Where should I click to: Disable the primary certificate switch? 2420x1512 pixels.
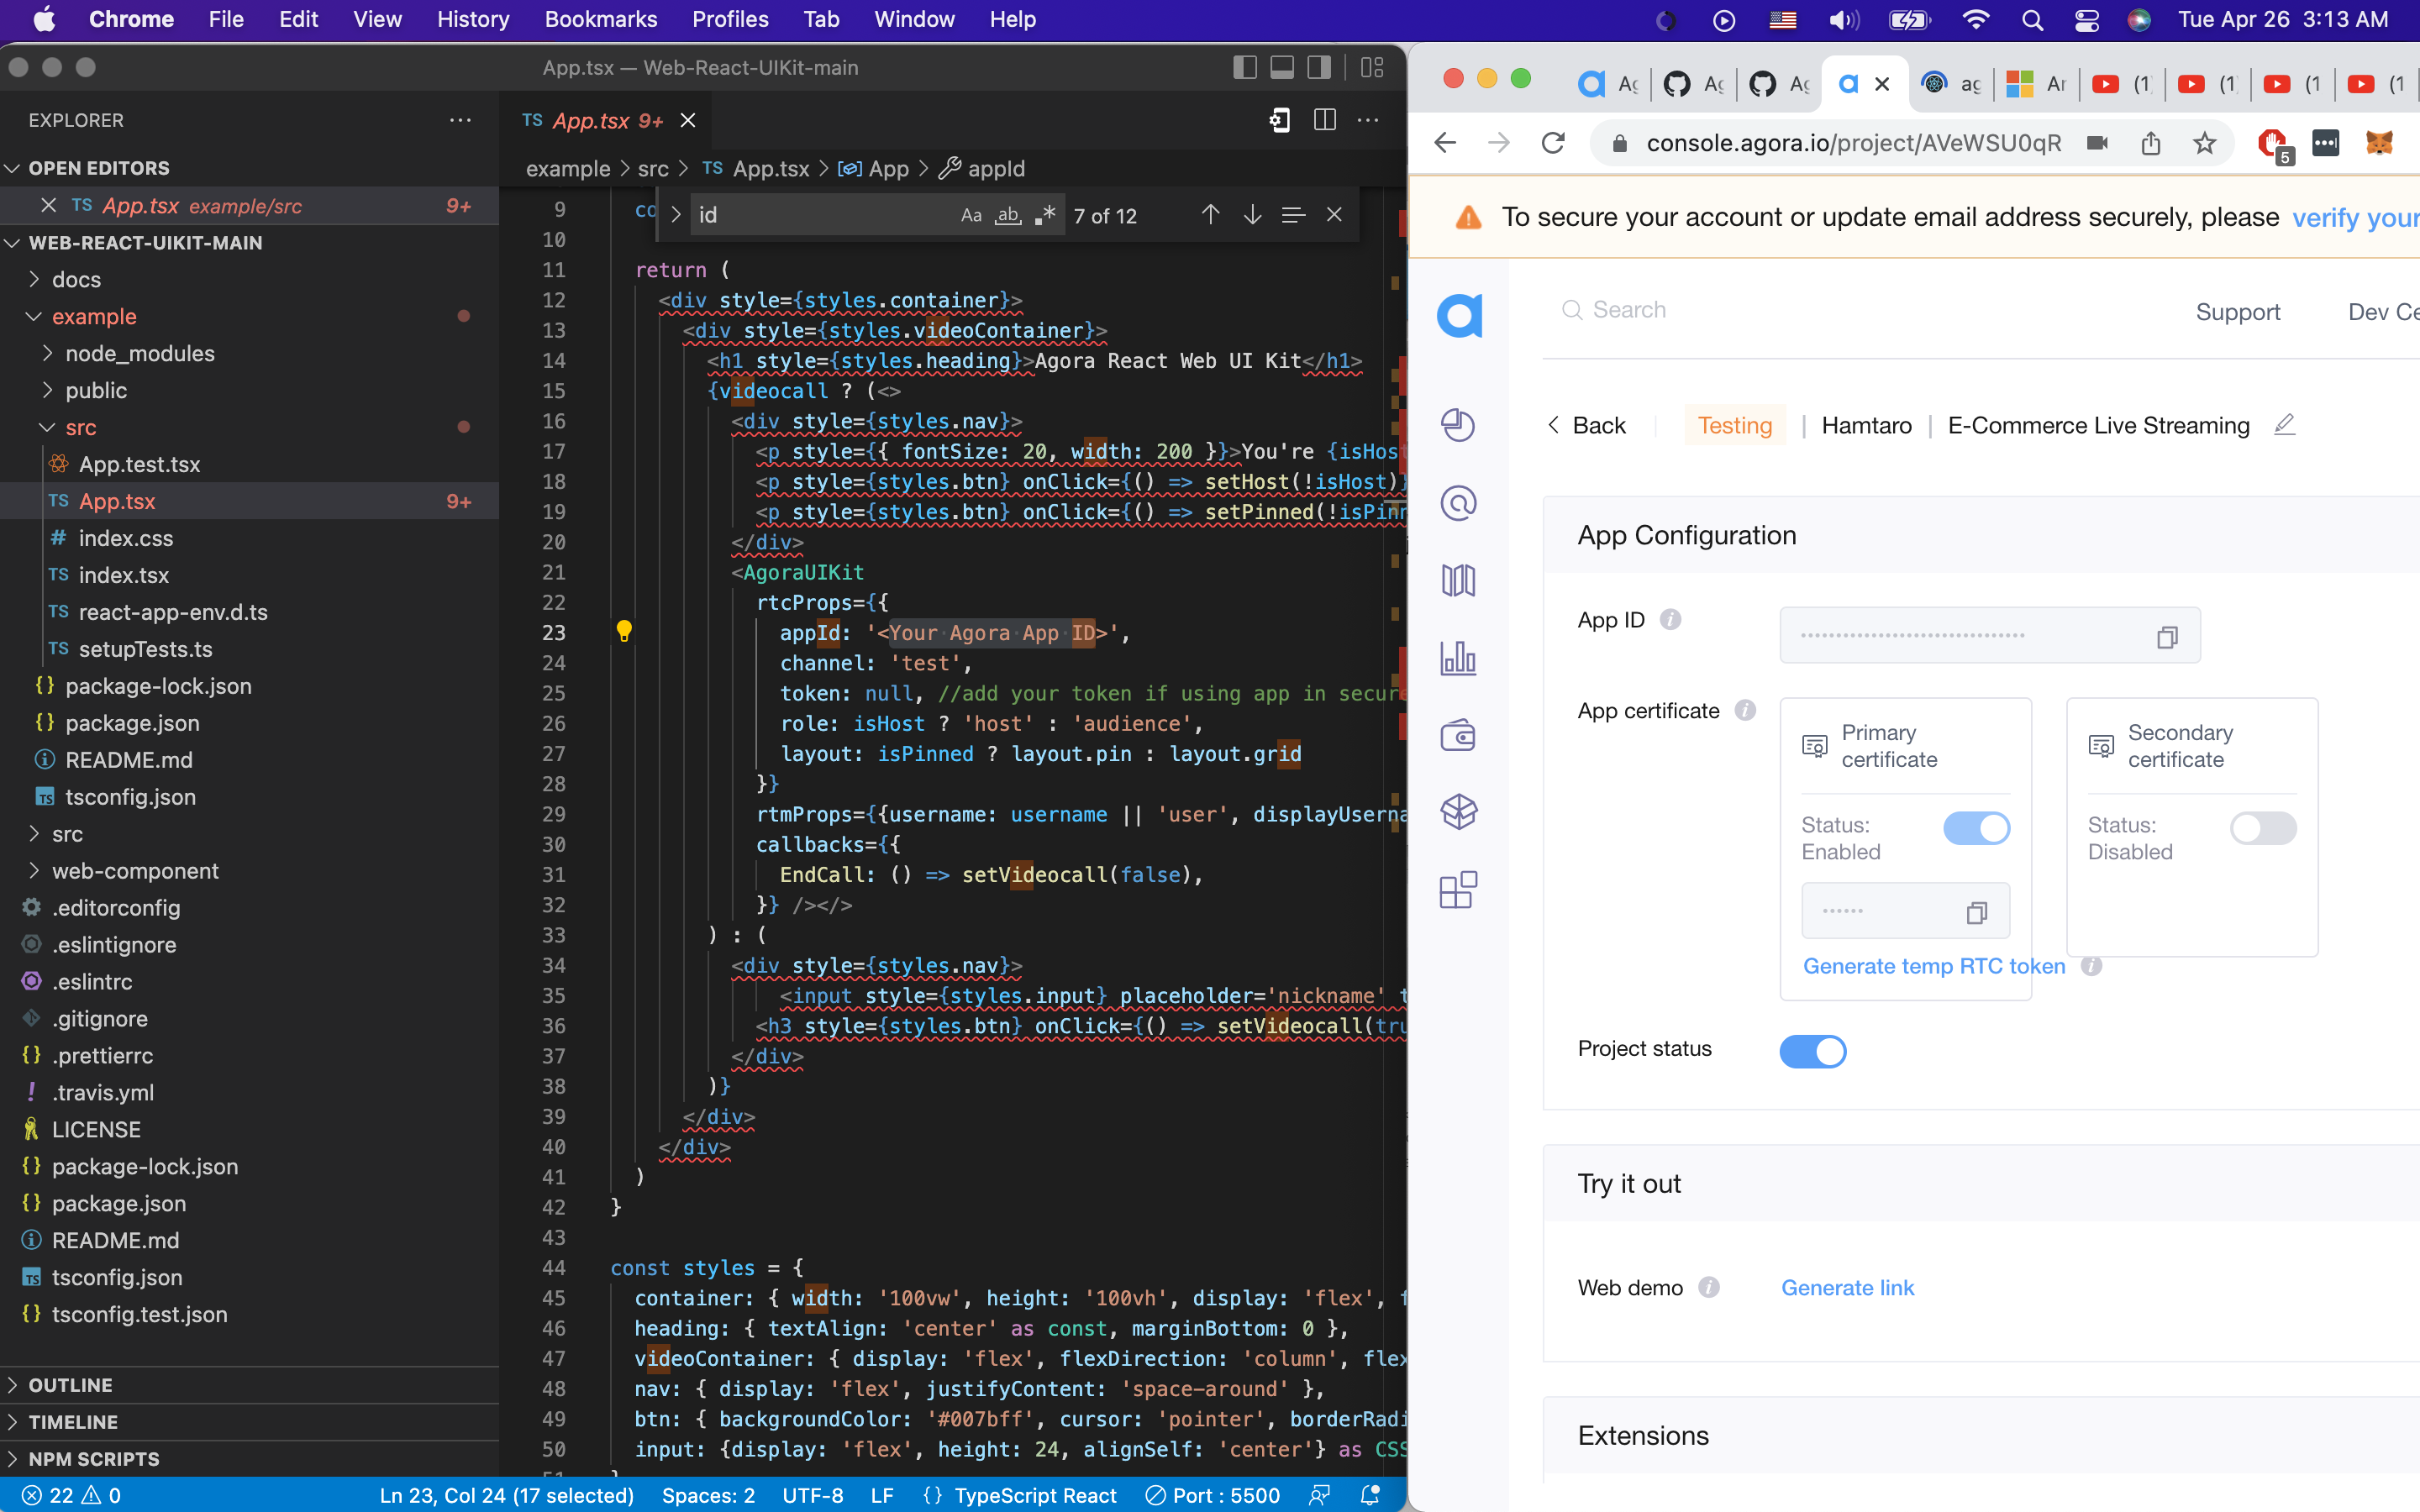coord(1976,828)
